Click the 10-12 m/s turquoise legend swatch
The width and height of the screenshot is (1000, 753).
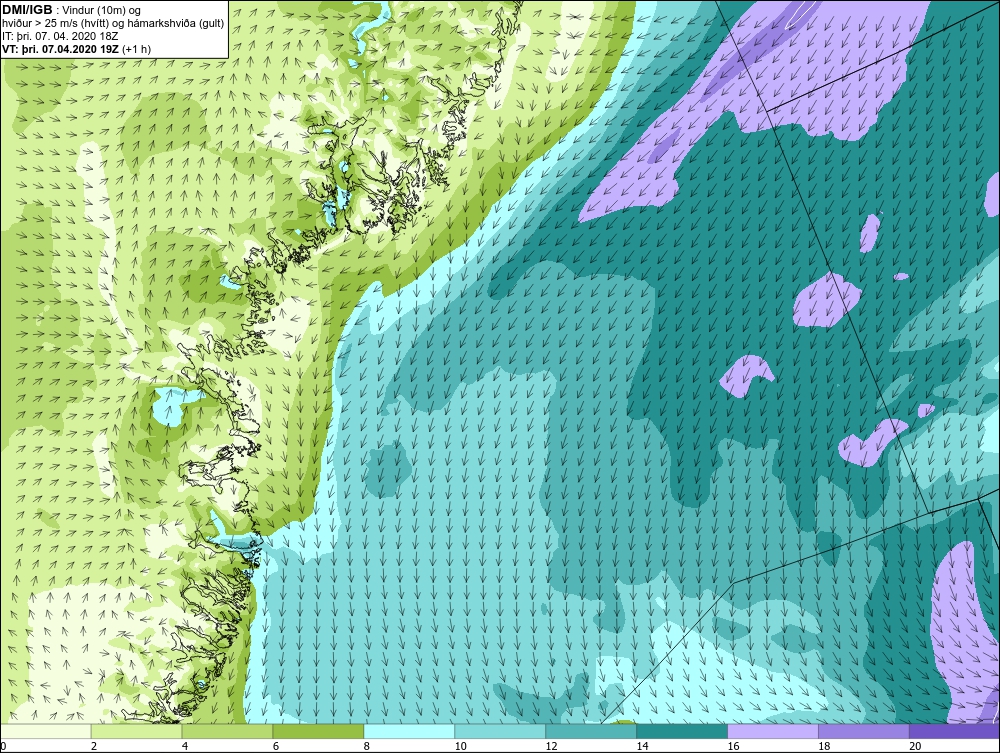click(500, 731)
